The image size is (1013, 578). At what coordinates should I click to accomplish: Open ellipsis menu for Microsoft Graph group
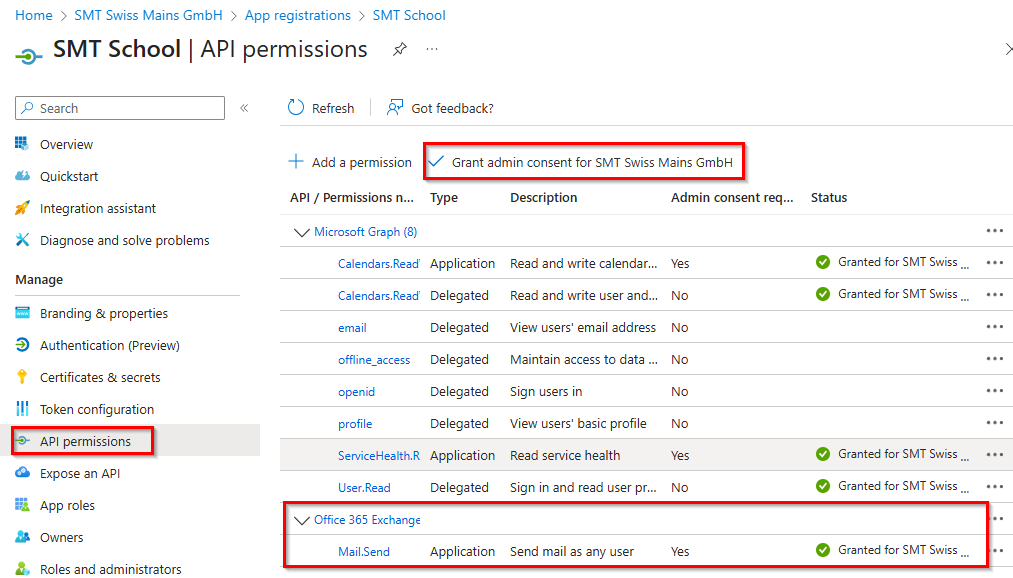click(x=994, y=231)
